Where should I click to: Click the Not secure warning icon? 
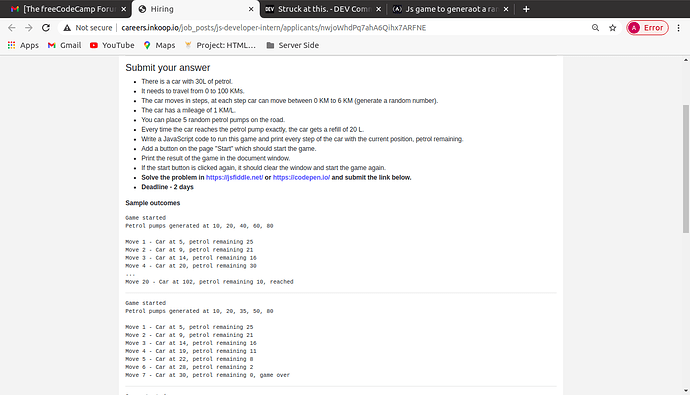[67, 28]
